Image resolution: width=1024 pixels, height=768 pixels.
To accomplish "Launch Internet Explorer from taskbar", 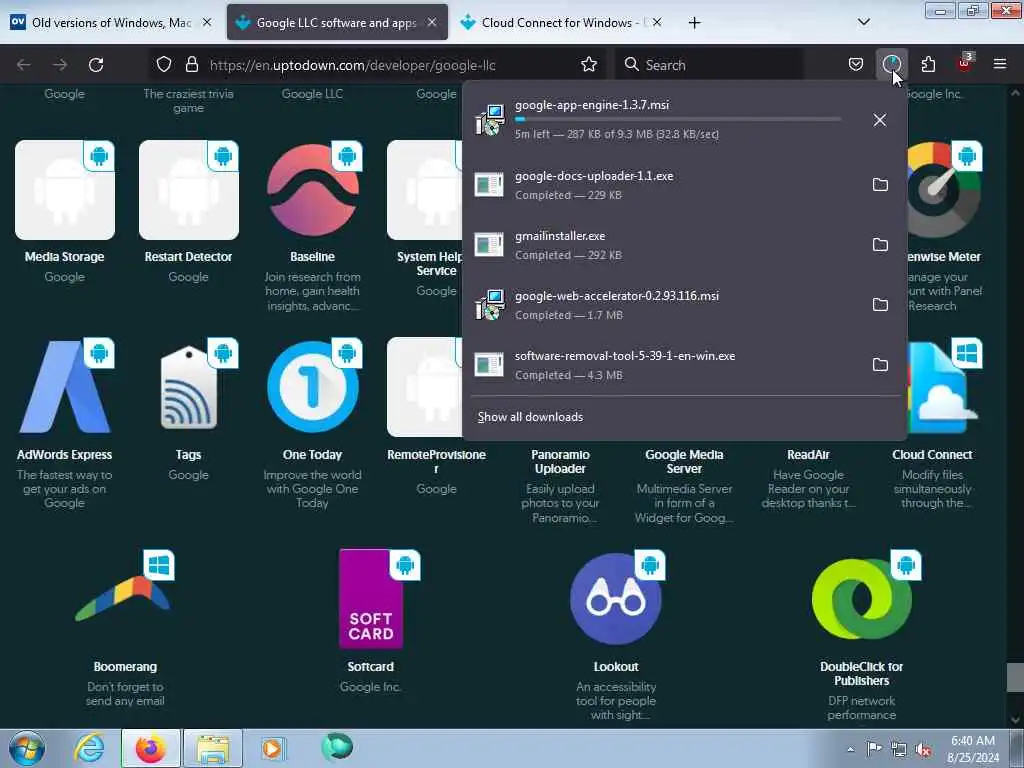I will [x=88, y=748].
